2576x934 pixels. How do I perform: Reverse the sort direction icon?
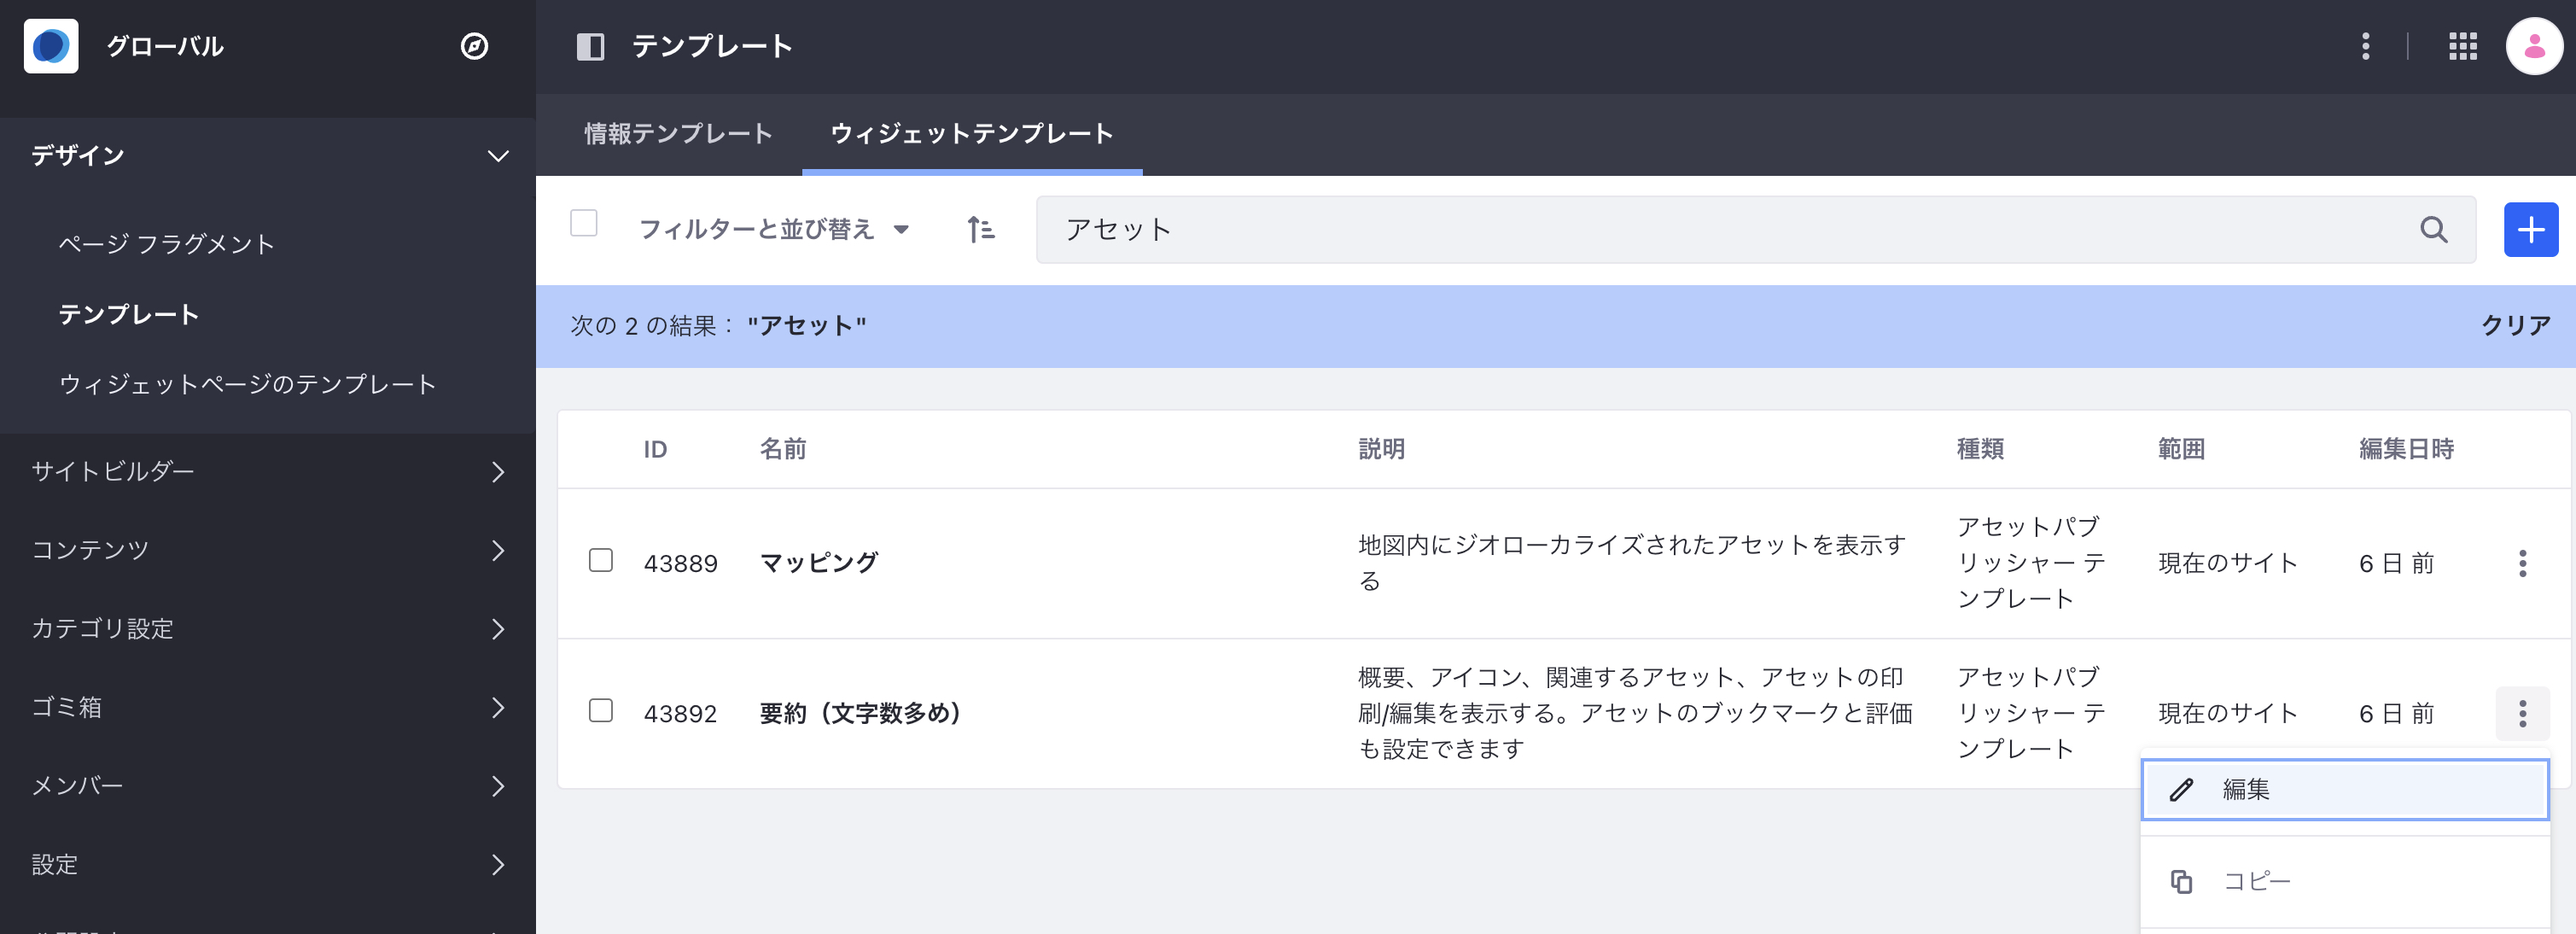(x=980, y=230)
